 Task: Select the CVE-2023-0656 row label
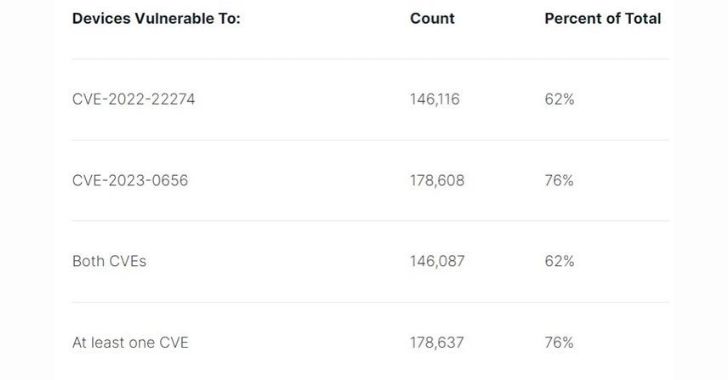130,180
